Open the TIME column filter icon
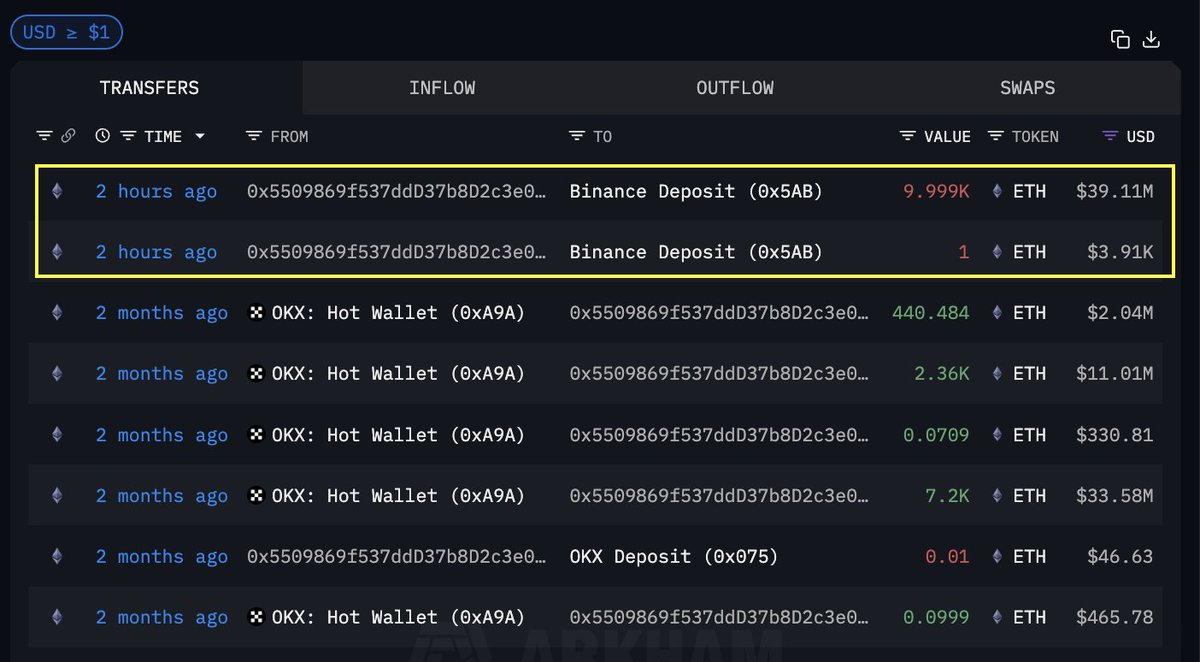Screen dimensions: 1200x662 129,136
